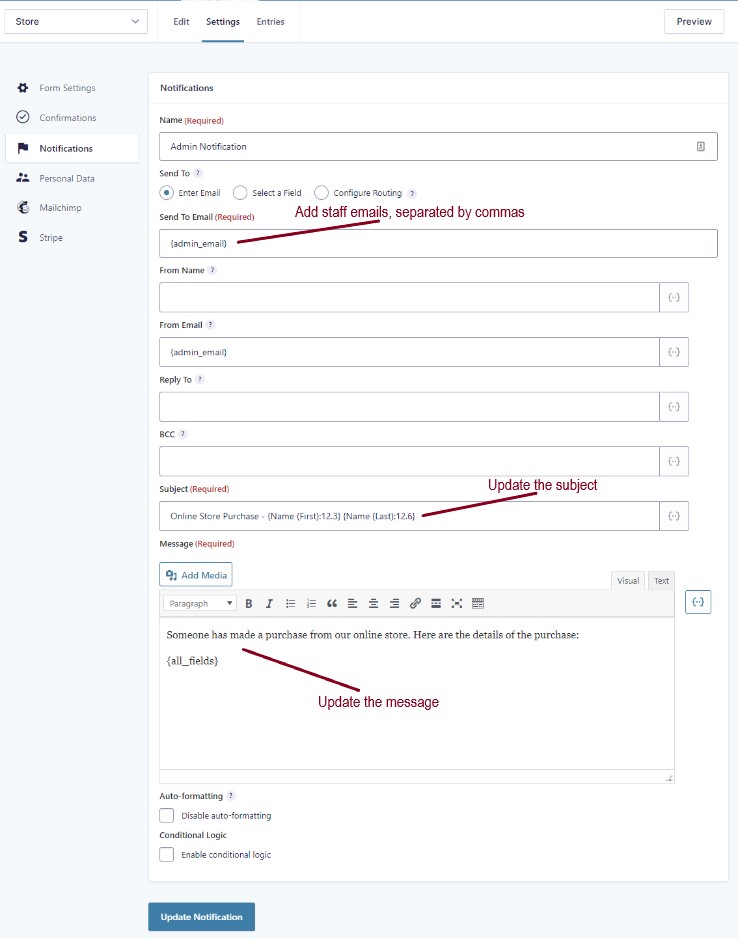Click the Update Notification button

click(201, 917)
